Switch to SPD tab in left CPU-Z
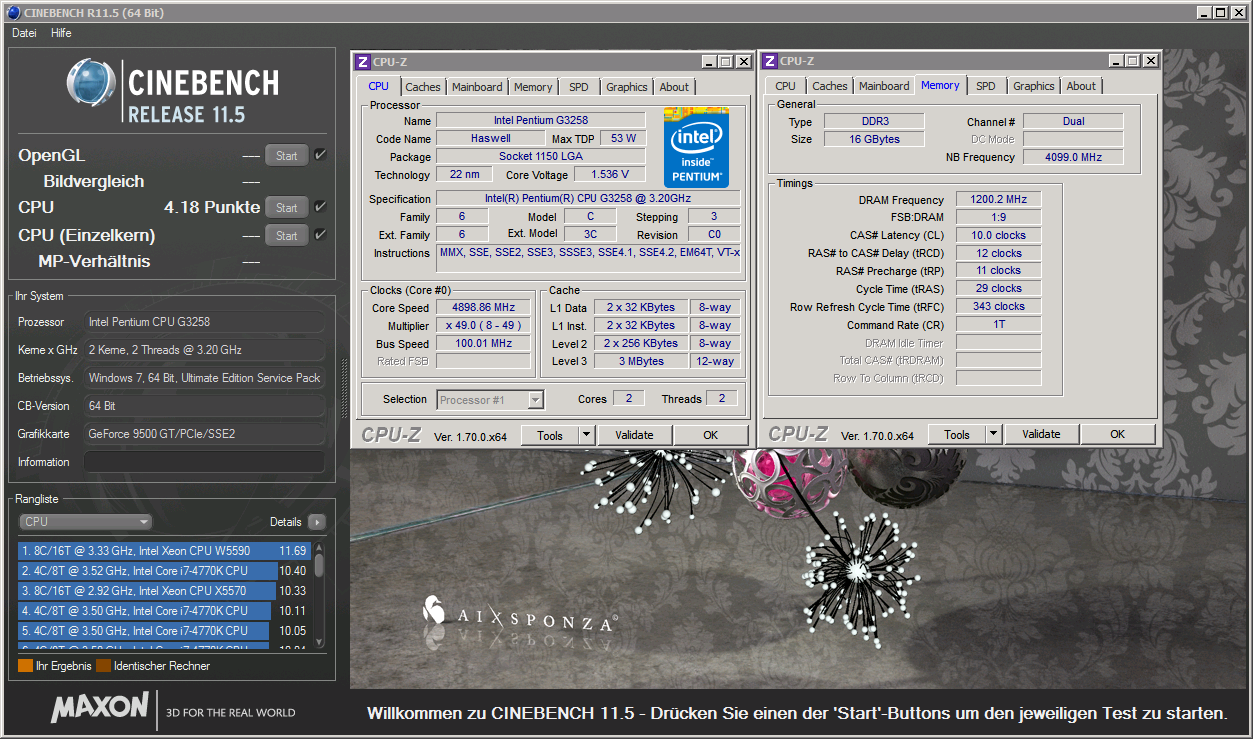 point(579,87)
